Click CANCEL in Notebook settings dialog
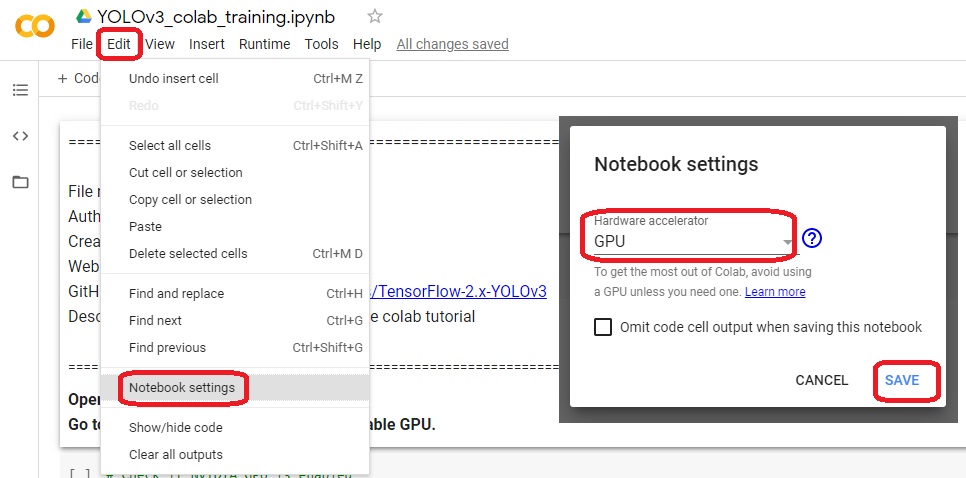The image size is (966, 478). coord(822,380)
